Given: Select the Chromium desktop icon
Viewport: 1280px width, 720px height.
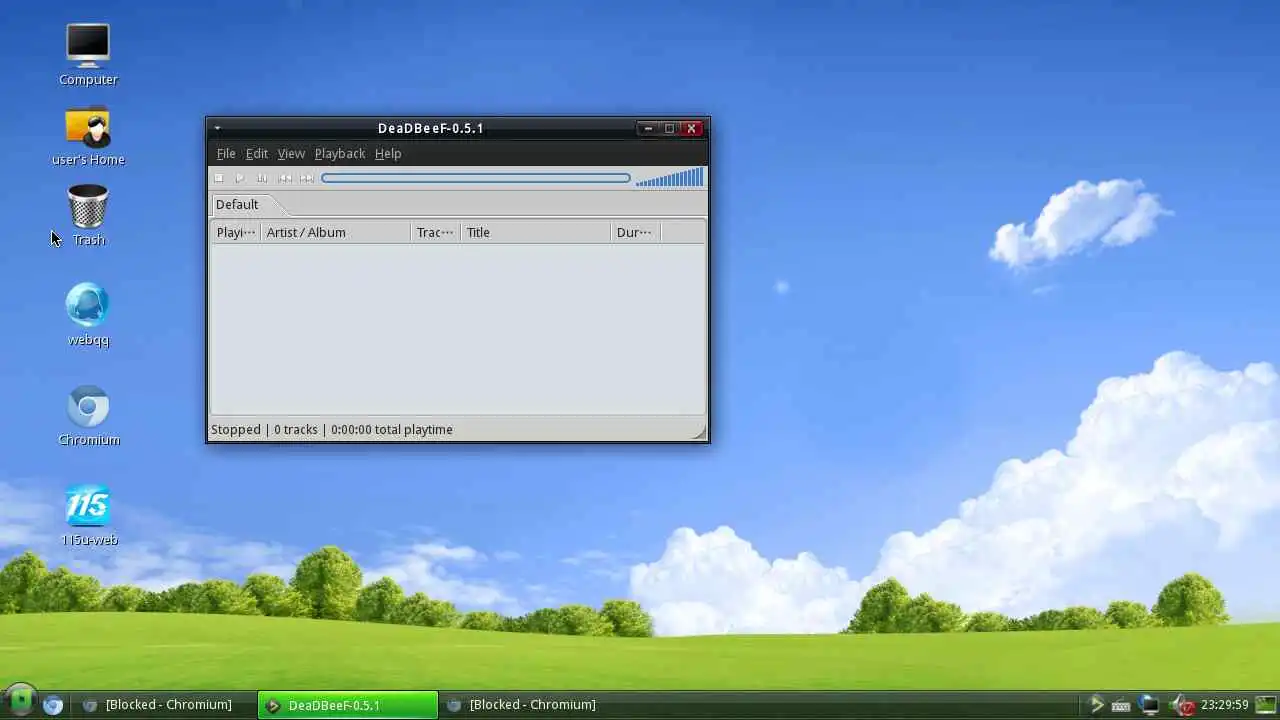Looking at the screenshot, I should click(x=88, y=415).
